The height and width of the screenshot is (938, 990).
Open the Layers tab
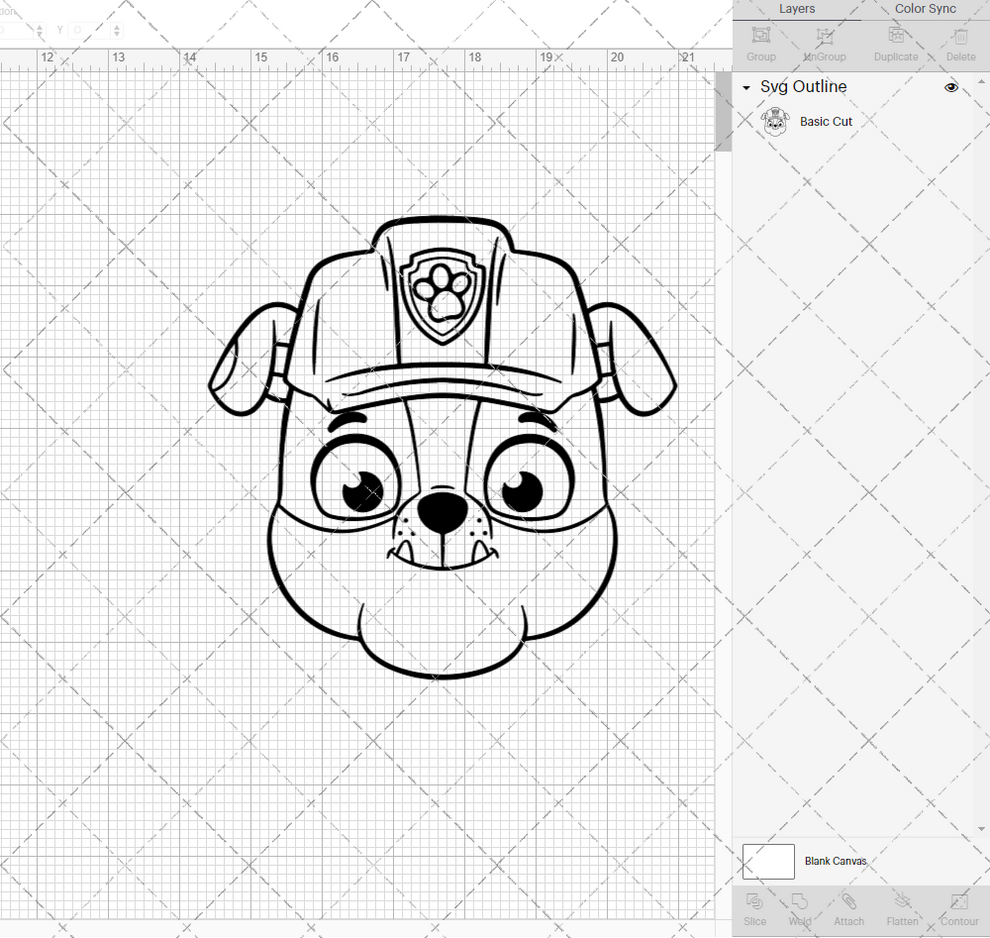click(x=797, y=9)
